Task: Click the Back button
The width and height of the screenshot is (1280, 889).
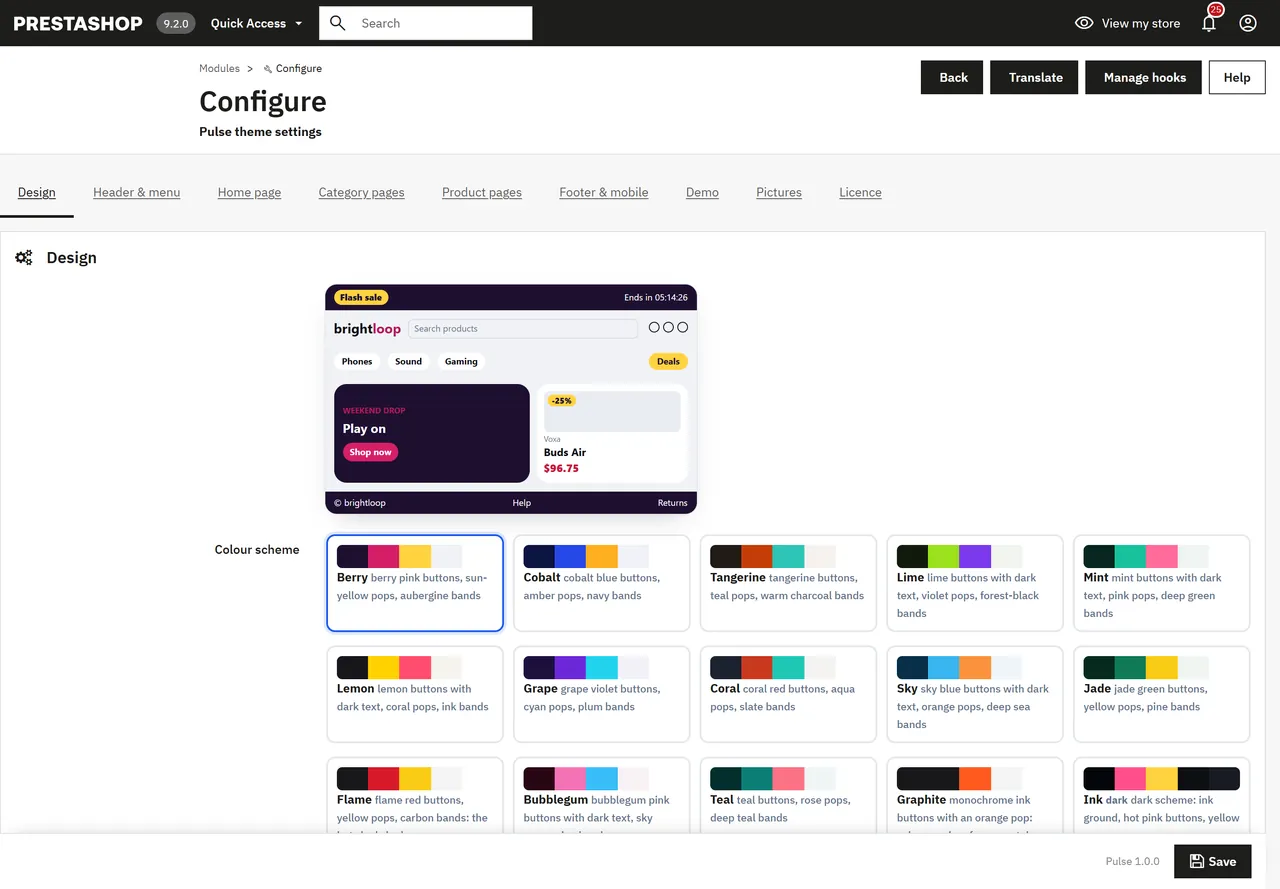Action: [953, 78]
